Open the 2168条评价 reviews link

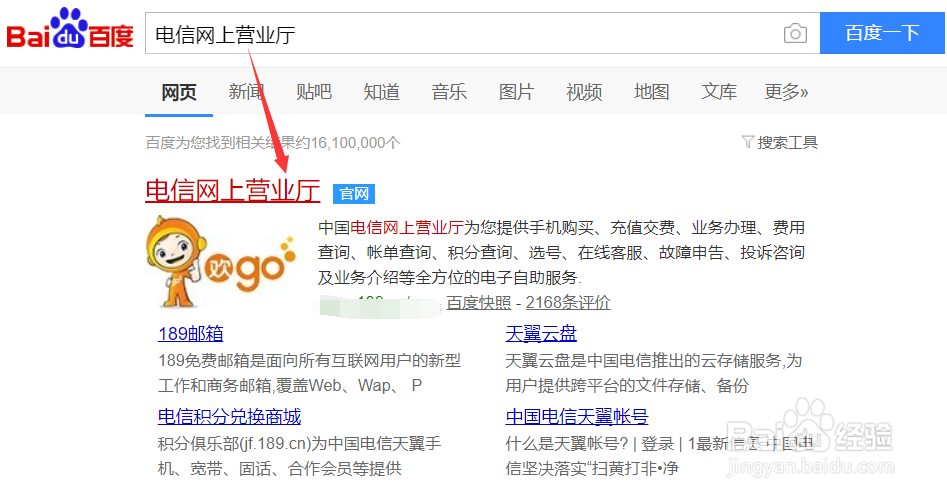click(x=568, y=303)
